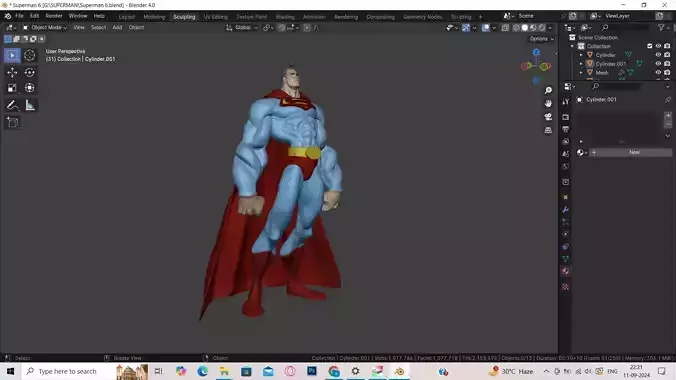Screen dimensions: 676x380
Task: Click the Zoom view magnifier icon
Action: (x=548, y=90)
